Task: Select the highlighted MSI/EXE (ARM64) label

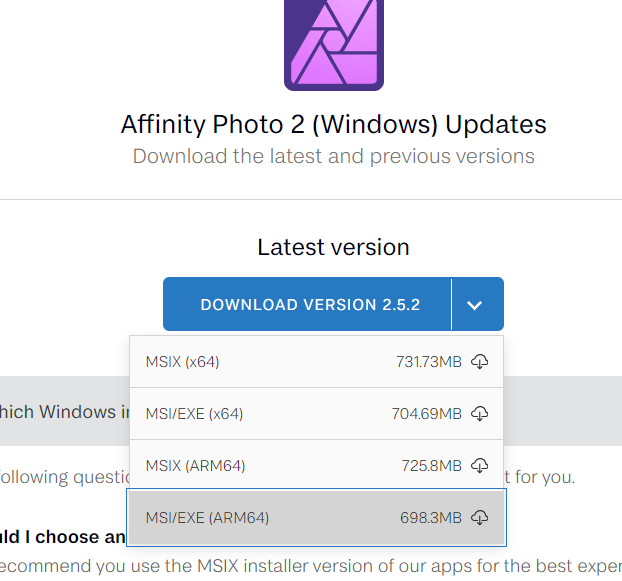Action: 207,518
